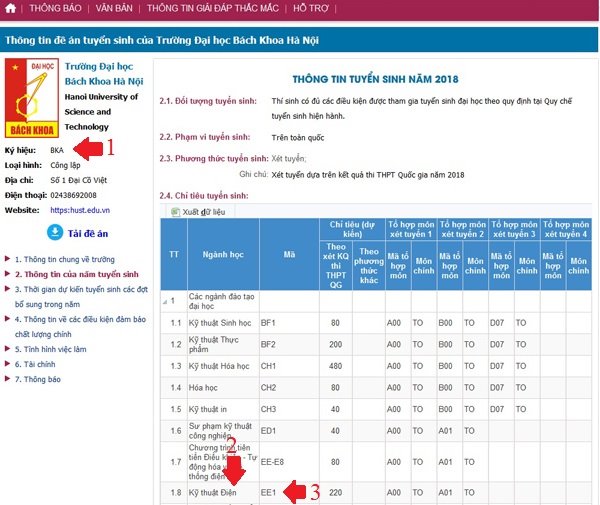600x505 pixels.
Task: Click the Excel icon next to Xuất dữ liệu
Action: tap(173, 212)
